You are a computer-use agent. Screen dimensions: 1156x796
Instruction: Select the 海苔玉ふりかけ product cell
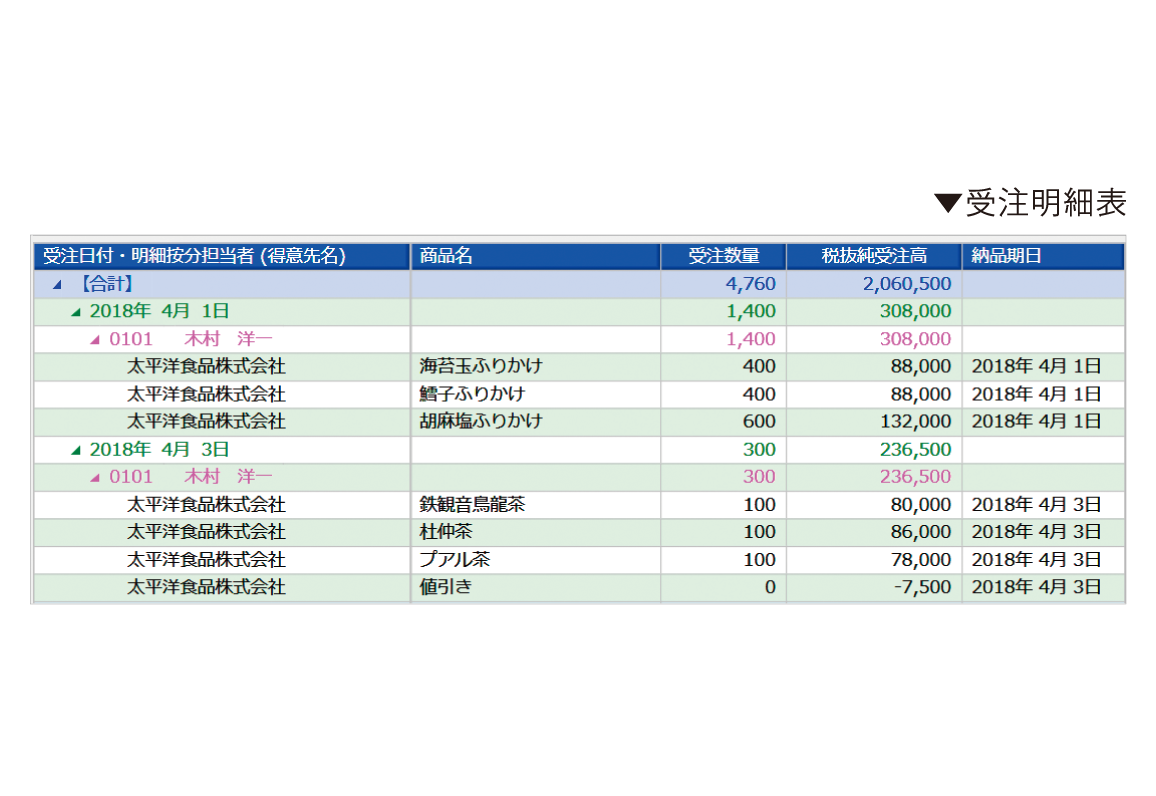[535, 366]
